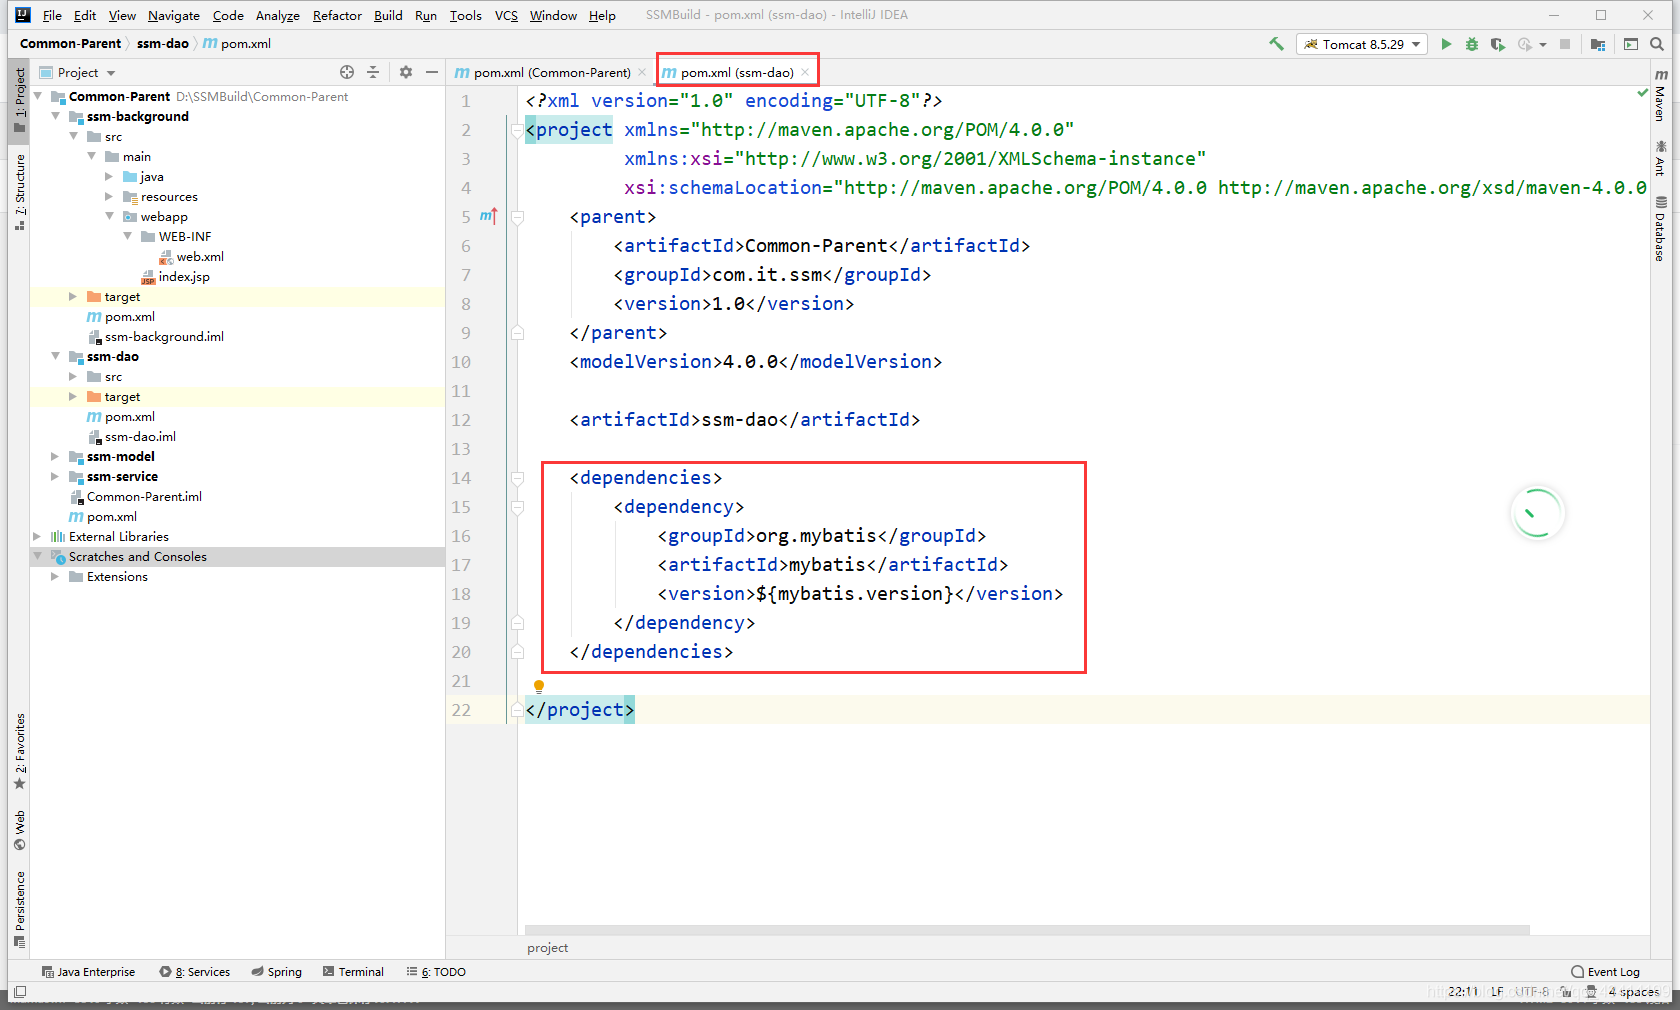Toggle the 8: Services tool window
This screenshot has height=1010, width=1680.
click(195, 972)
